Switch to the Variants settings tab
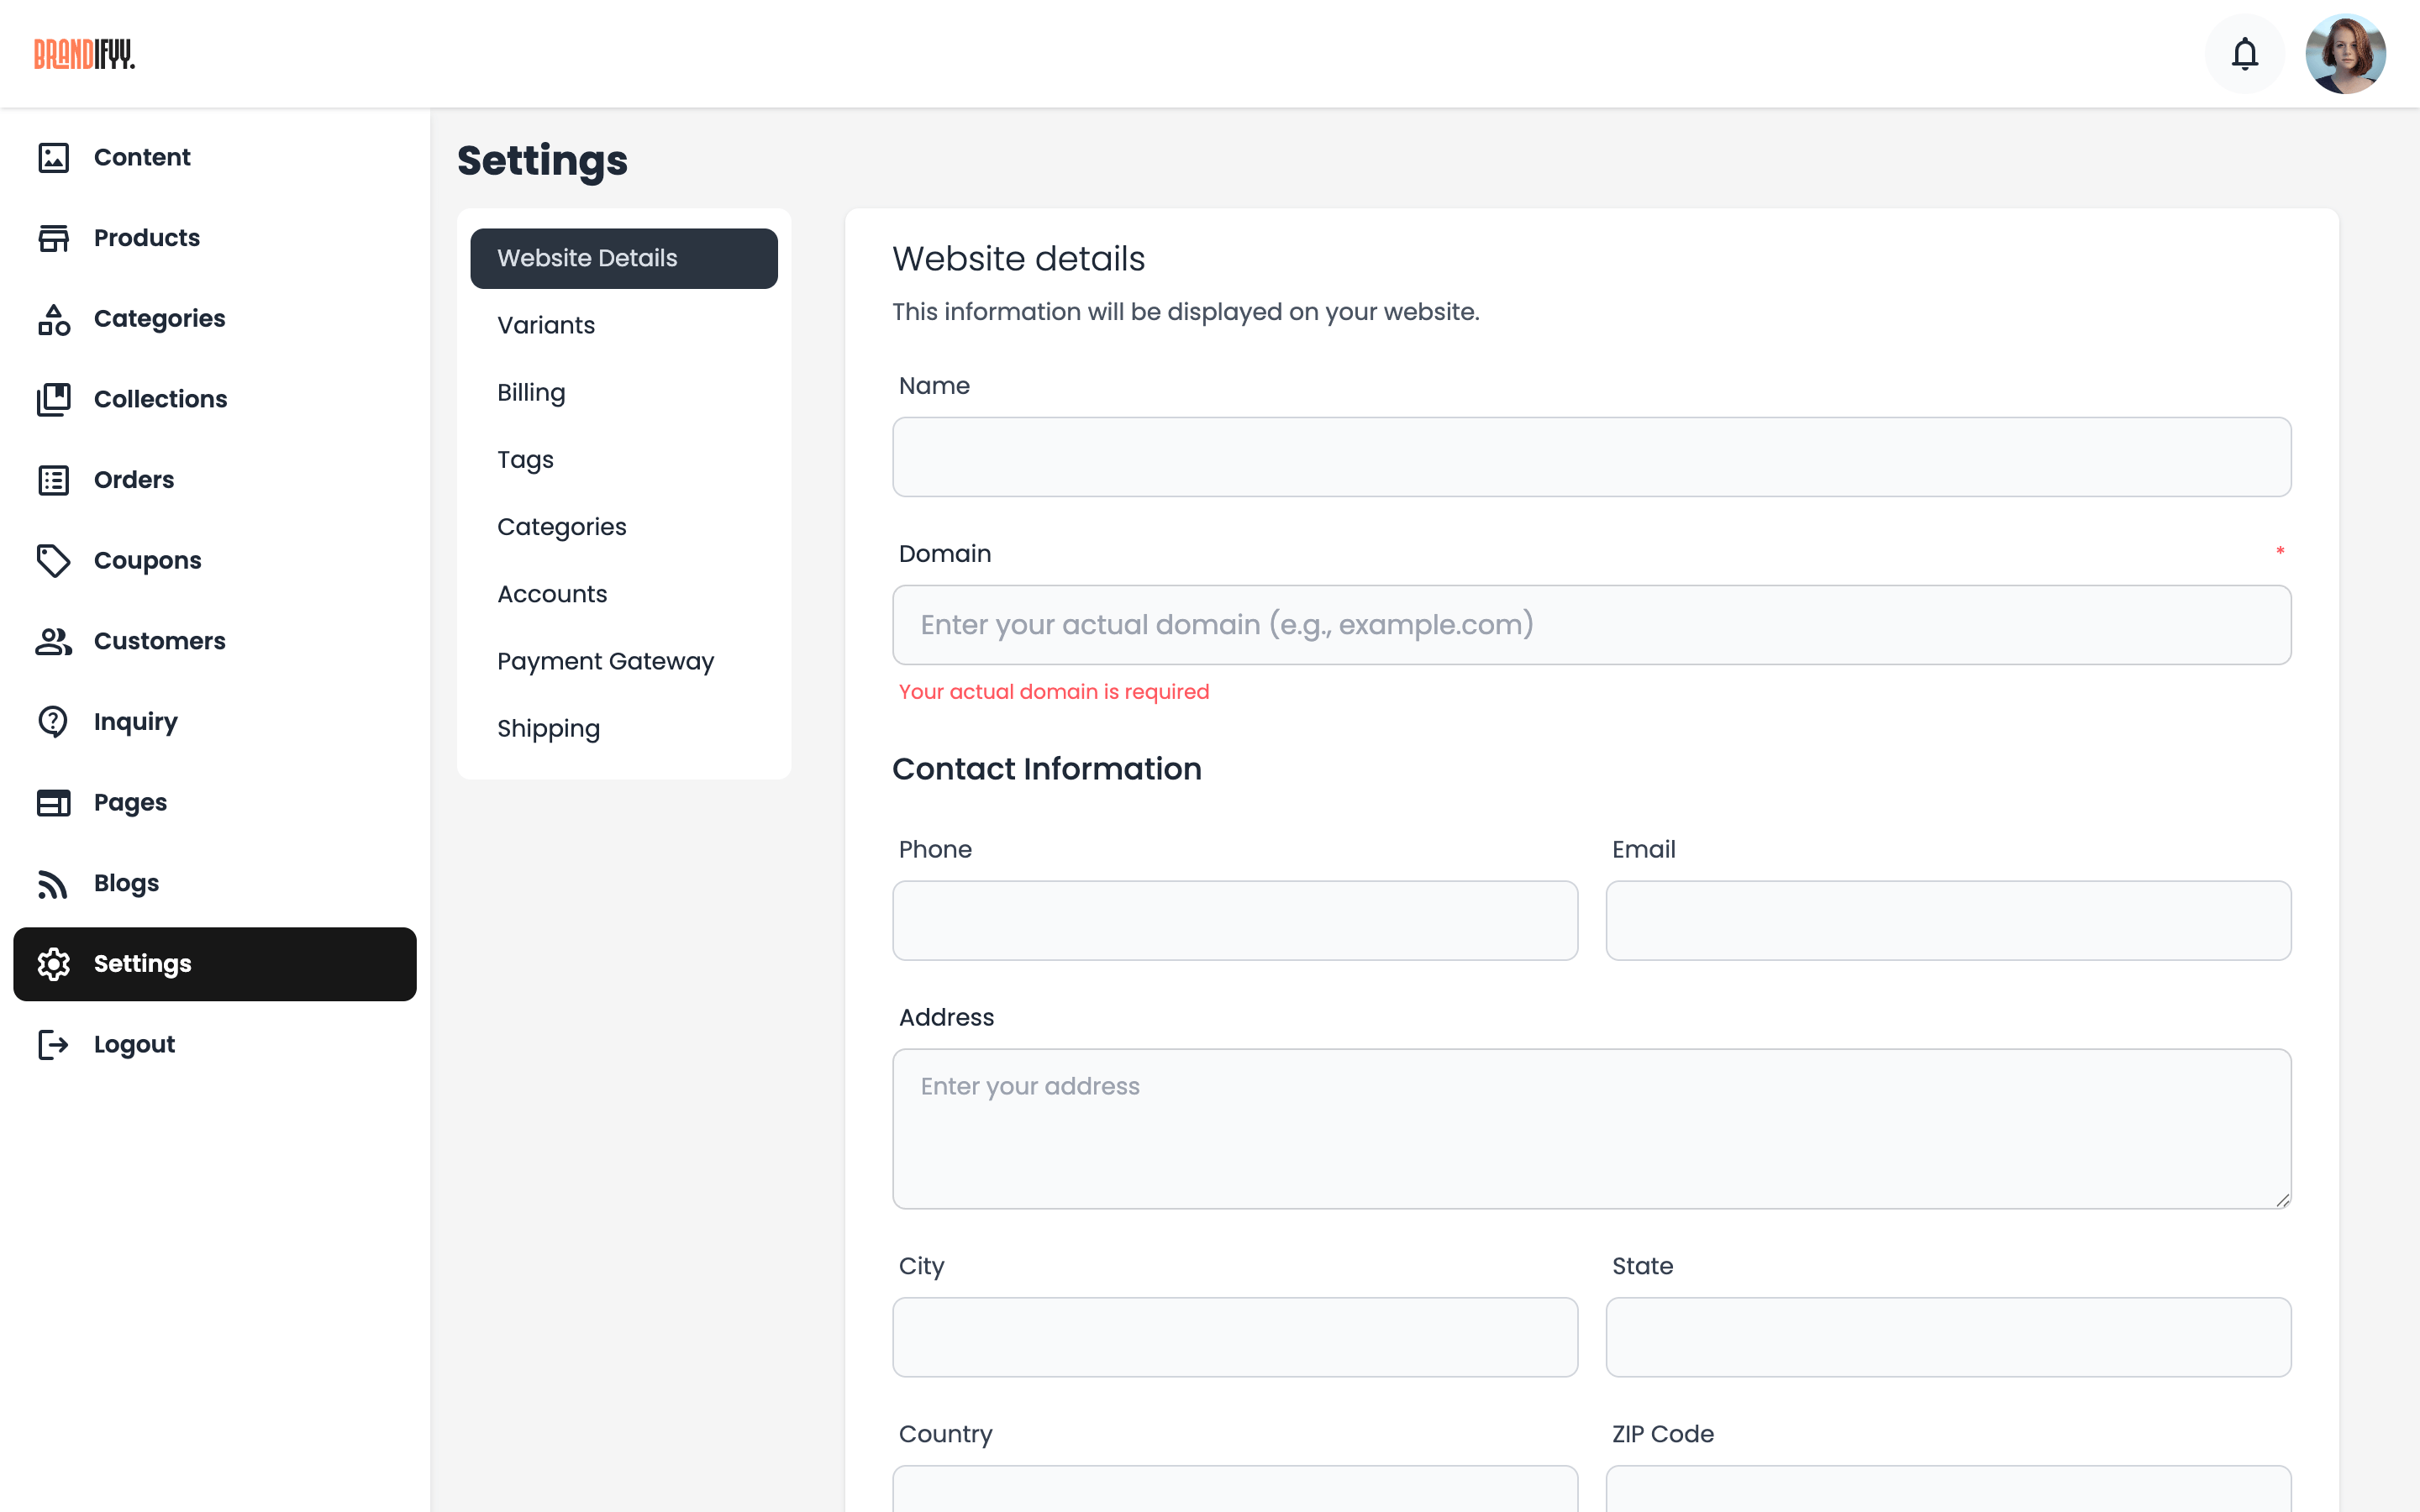This screenshot has height=1512, width=2420. [546, 325]
